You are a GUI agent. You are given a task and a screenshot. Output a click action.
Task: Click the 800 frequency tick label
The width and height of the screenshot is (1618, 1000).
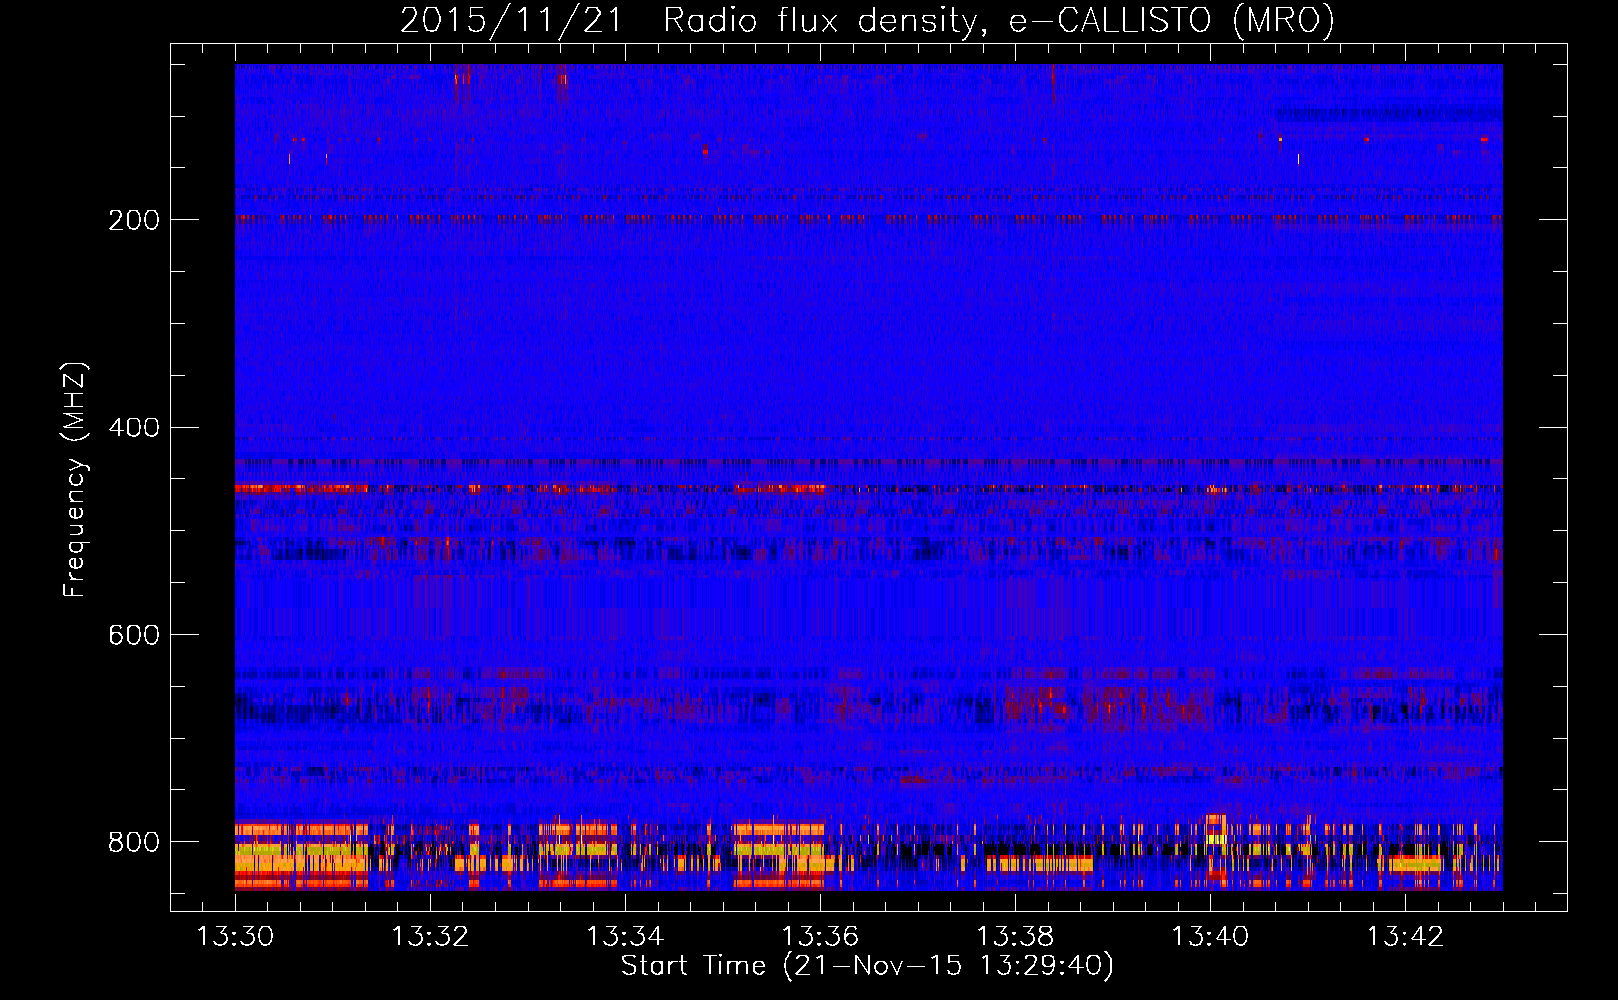[x=134, y=842]
